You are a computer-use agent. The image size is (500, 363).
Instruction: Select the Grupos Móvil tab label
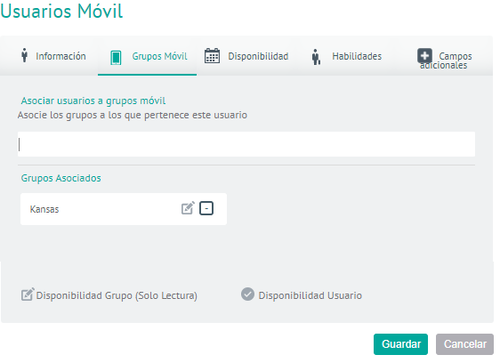(160, 56)
